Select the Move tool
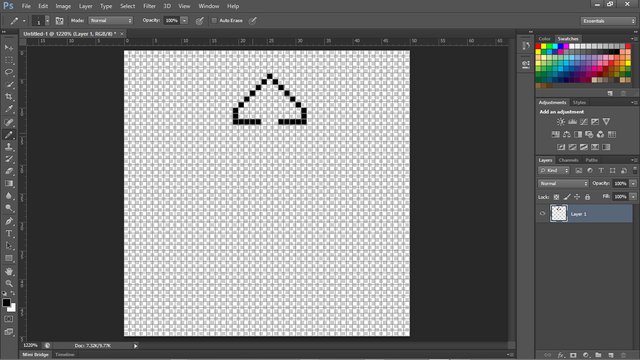The width and height of the screenshot is (640, 360). pos(9,48)
